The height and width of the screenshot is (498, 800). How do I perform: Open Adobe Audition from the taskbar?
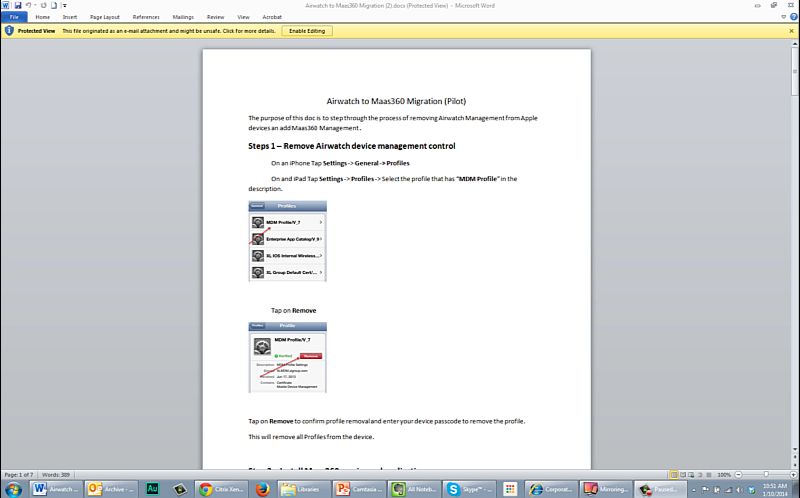coord(152,489)
